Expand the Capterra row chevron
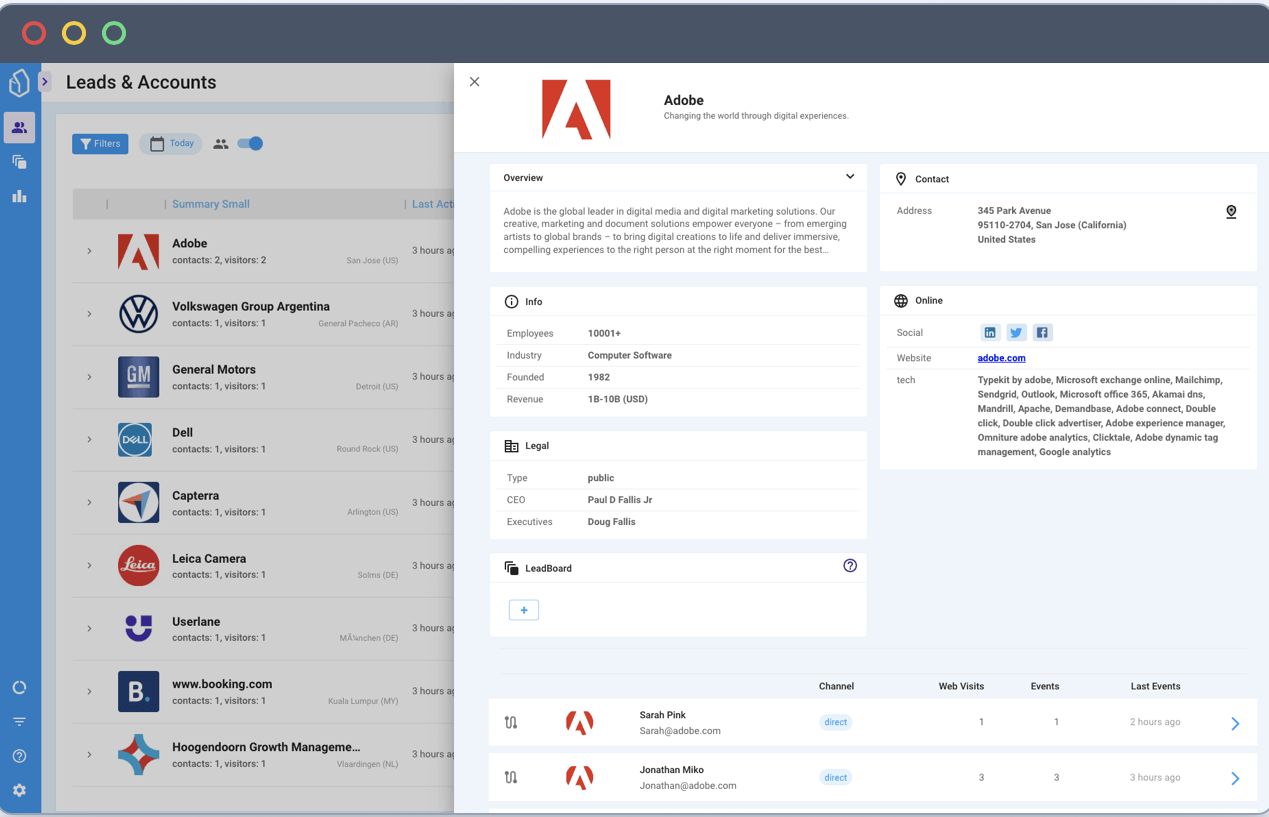The width and height of the screenshot is (1269, 817). click(89, 503)
